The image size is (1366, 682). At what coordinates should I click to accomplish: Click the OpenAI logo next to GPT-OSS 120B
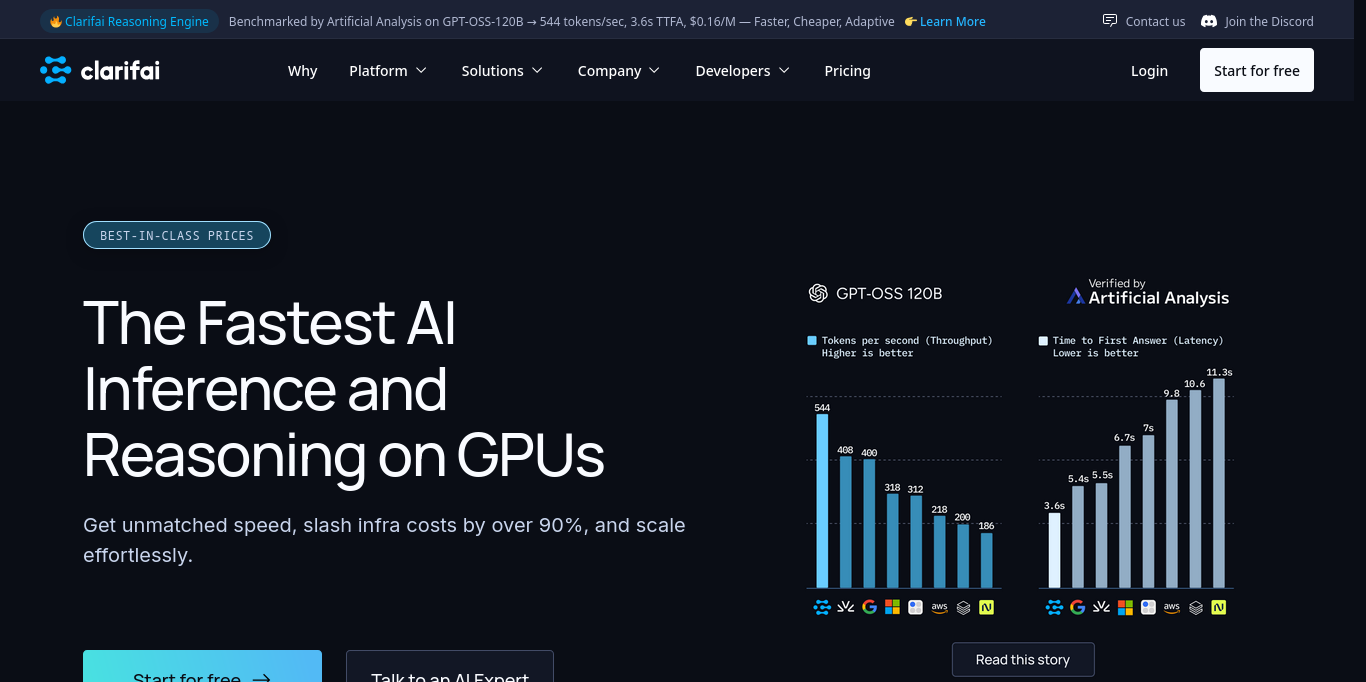coord(817,293)
